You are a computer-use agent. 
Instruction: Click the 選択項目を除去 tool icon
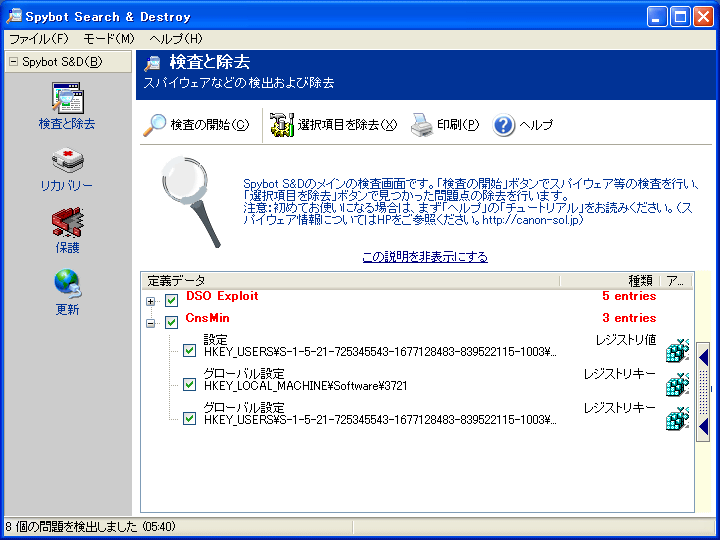[x=281, y=124]
